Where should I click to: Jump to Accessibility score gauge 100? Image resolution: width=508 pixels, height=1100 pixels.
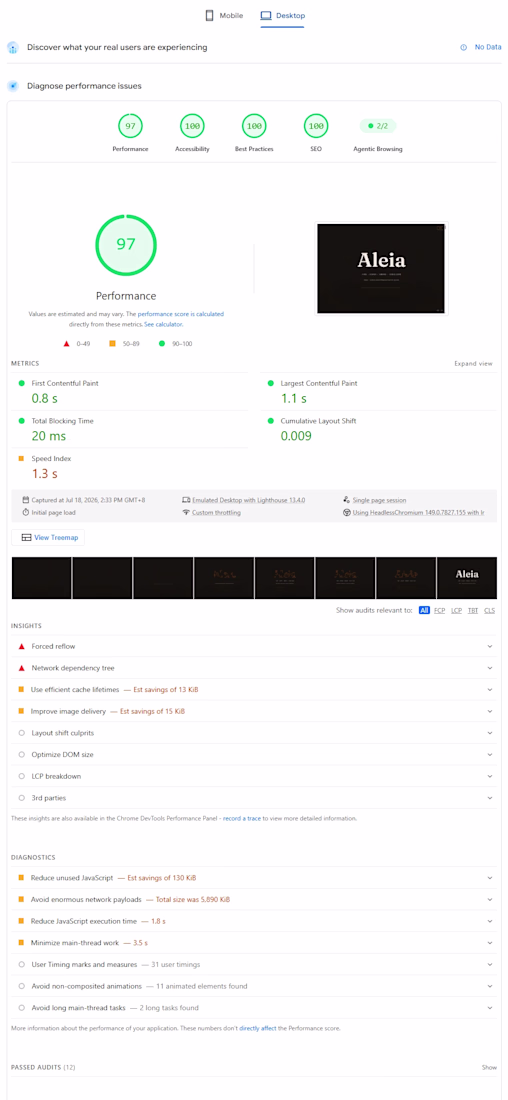click(x=192, y=126)
